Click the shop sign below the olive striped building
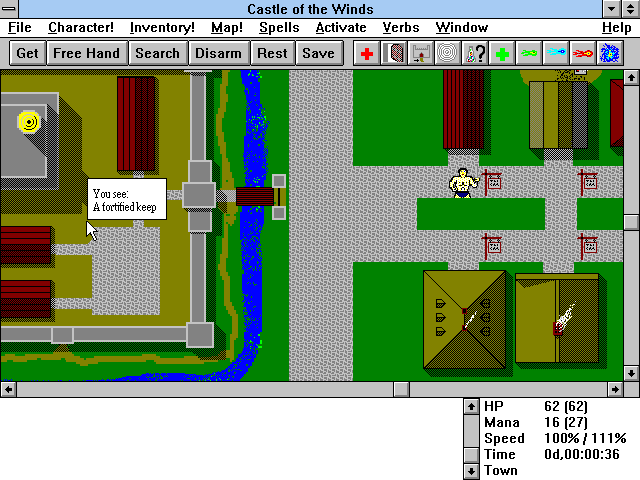Screen dimensions: 640x480 click(x=588, y=182)
